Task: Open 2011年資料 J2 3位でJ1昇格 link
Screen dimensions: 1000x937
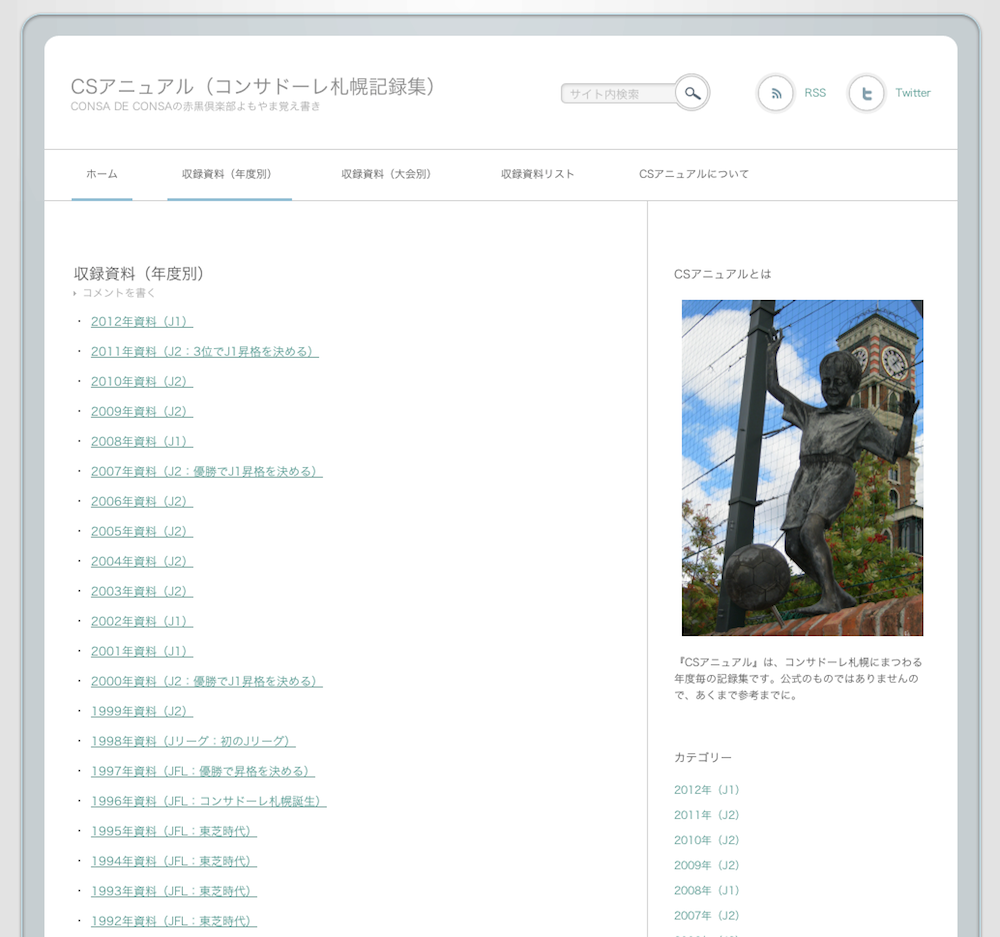Action: pyautogui.click(x=204, y=351)
